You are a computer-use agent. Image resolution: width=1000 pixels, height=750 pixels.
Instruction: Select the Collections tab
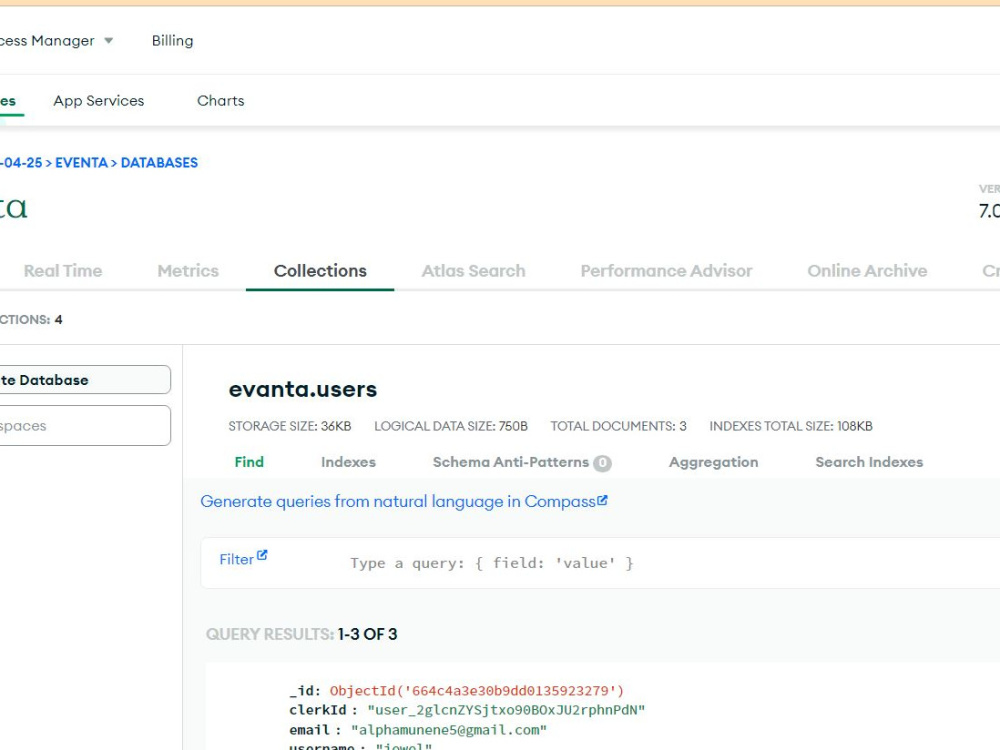pos(320,271)
